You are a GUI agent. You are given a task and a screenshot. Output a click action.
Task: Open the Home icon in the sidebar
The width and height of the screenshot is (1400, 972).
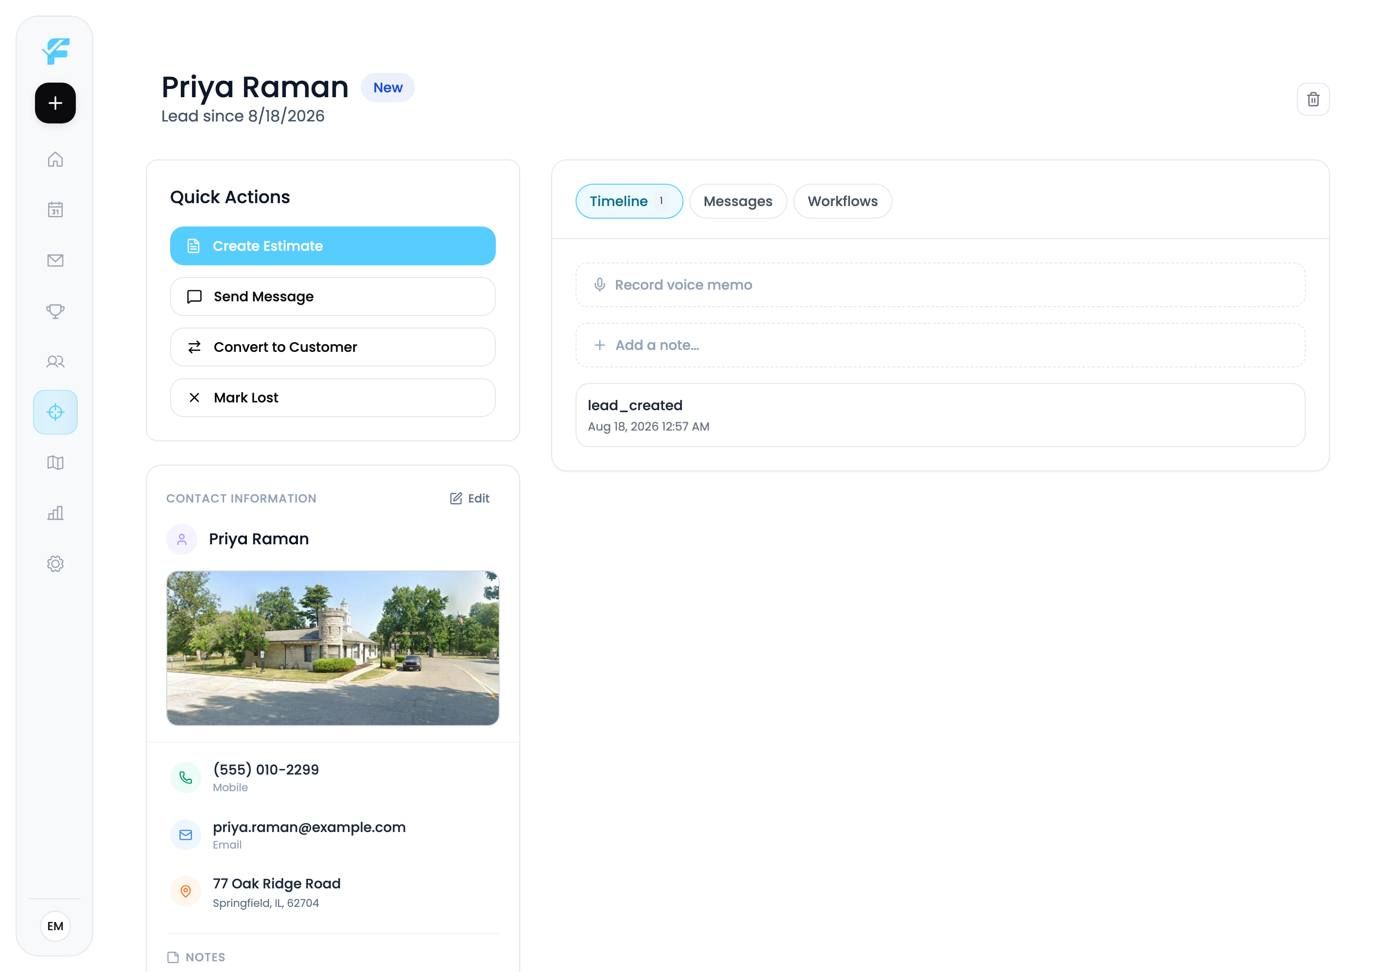pyautogui.click(x=55, y=159)
